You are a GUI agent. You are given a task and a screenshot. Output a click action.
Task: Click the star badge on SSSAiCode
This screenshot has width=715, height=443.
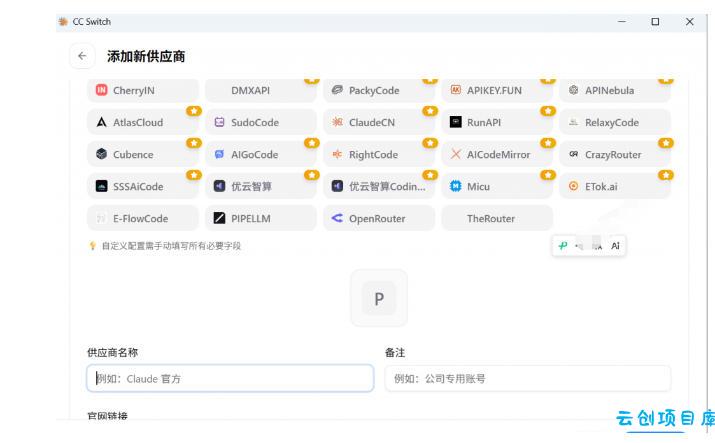pos(194,175)
